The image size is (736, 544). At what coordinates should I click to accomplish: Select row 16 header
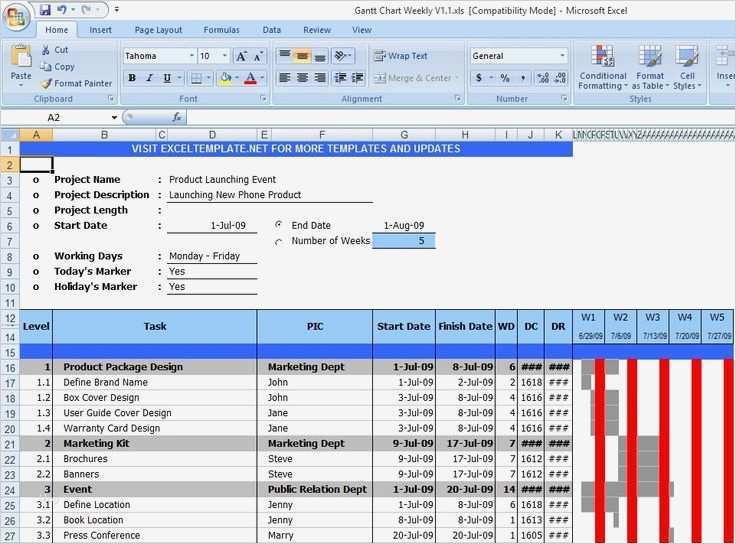tap(10, 367)
